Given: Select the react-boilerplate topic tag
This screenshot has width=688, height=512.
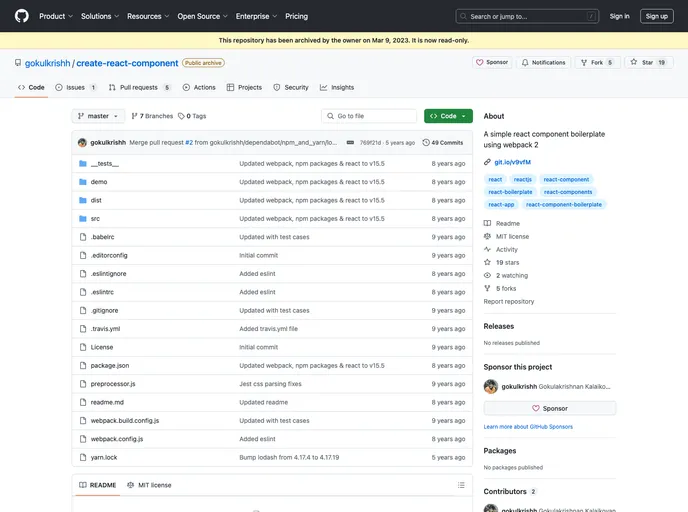Looking at the screenshot, I should tap(510, 192).
